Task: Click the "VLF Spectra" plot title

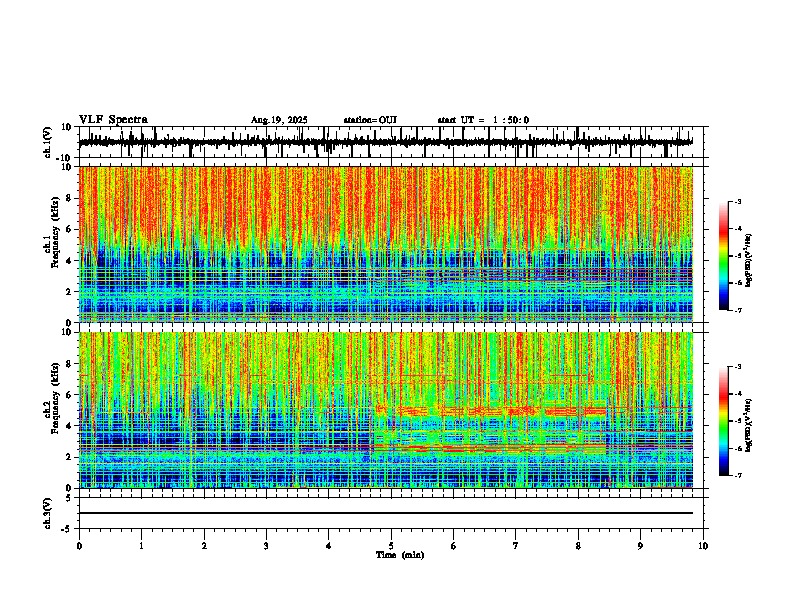Action: pyautogui.click(x=113, y=120)
